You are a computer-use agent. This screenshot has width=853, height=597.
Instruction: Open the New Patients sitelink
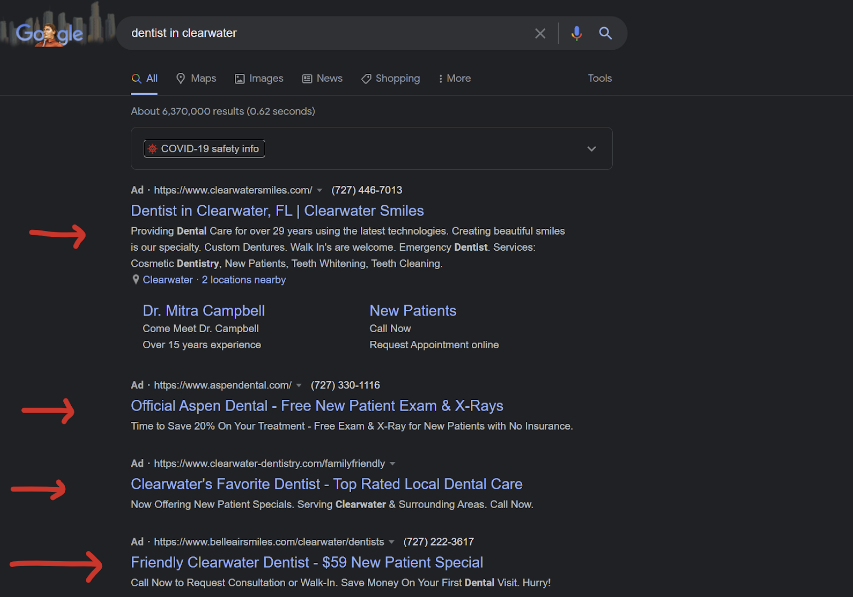click(413, 311)
